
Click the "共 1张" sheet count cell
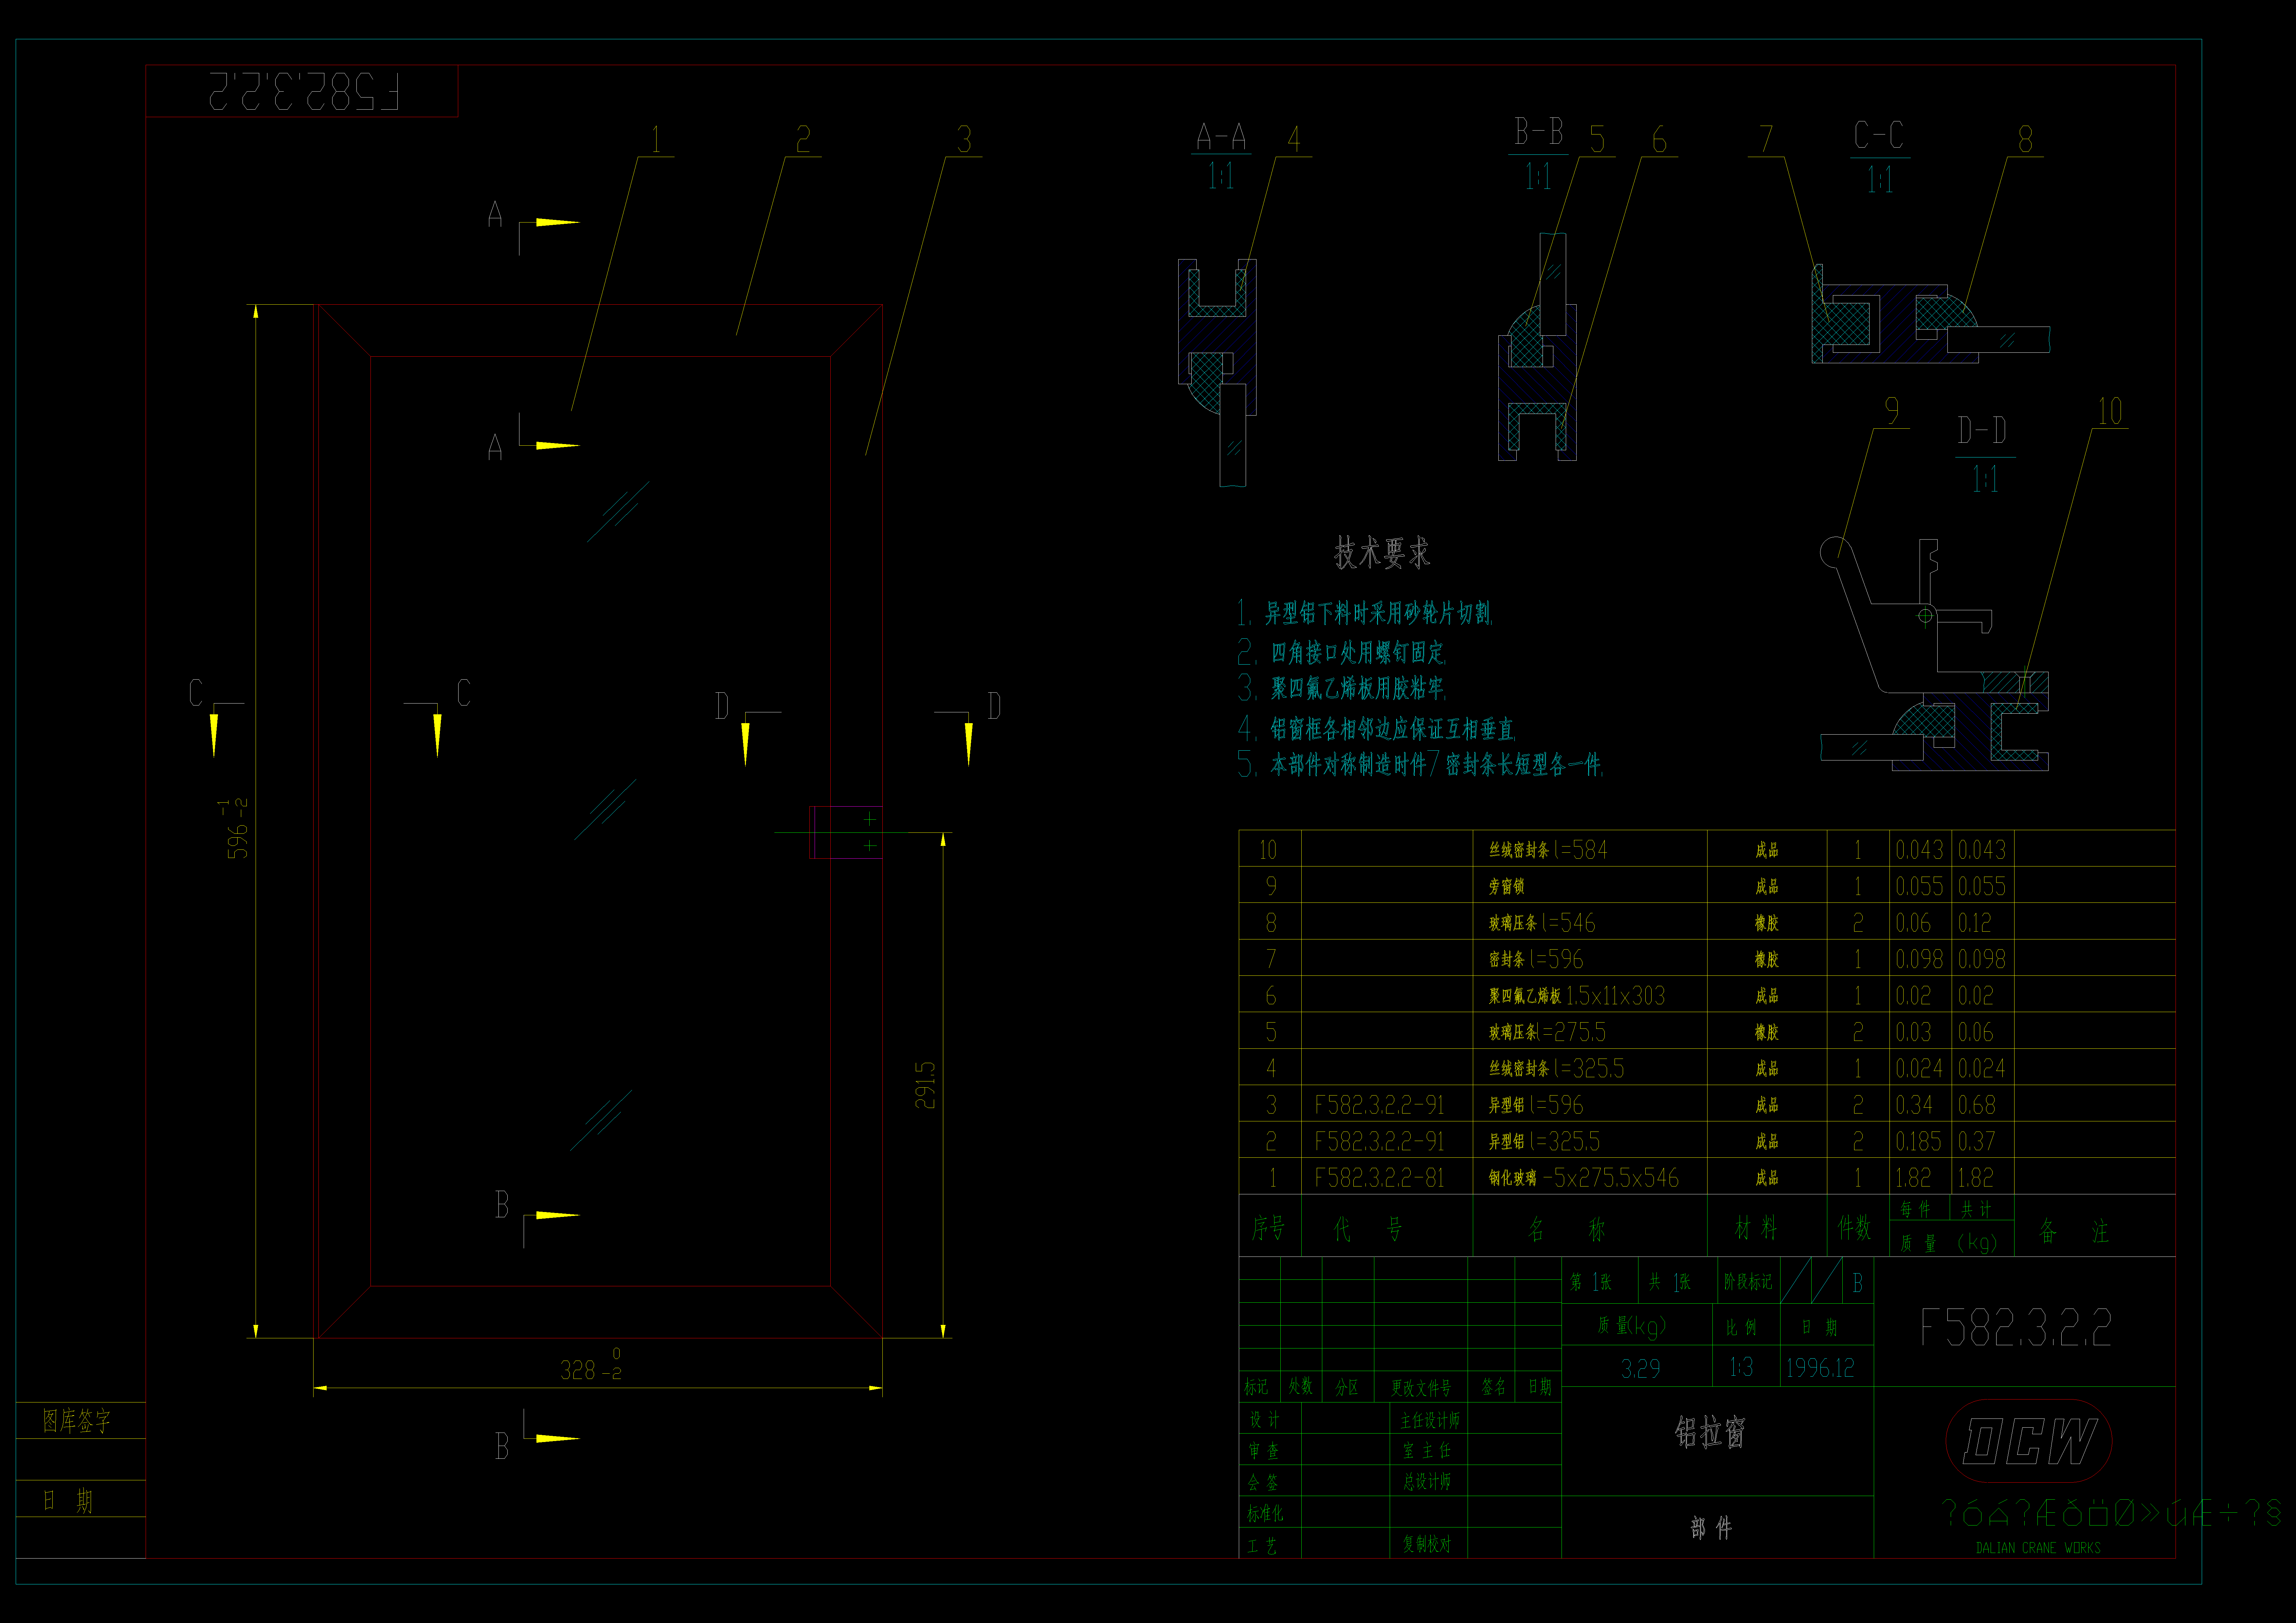click(x=1670, y=1282)
